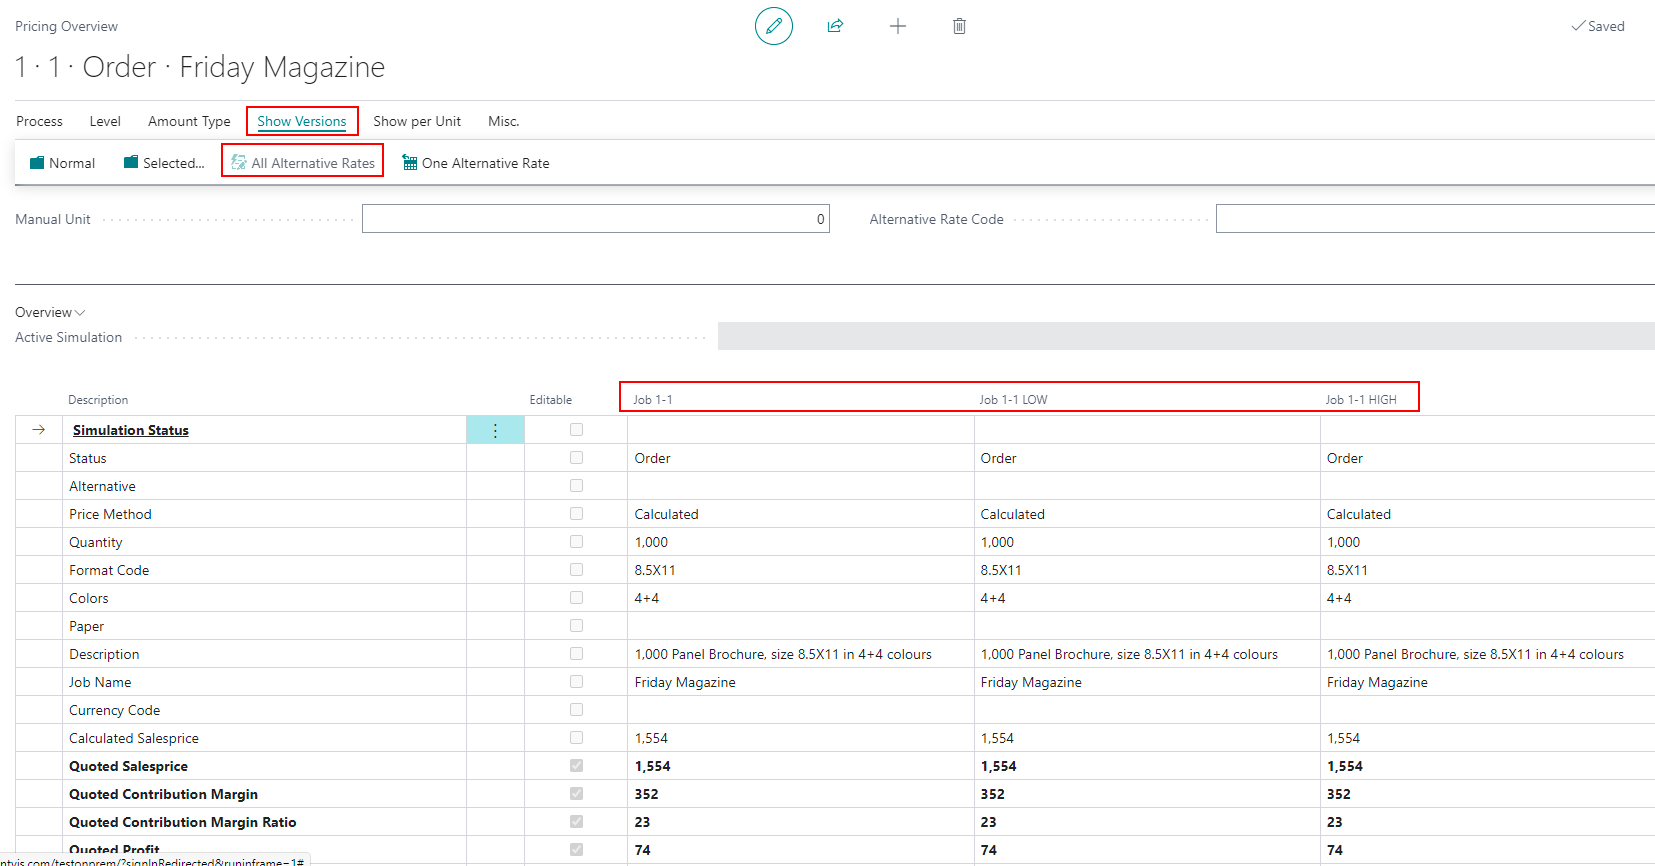1655x866 pixels.
Task: Toggle the Editable checkbox for Paper row
Action: [x=576, y=626]
